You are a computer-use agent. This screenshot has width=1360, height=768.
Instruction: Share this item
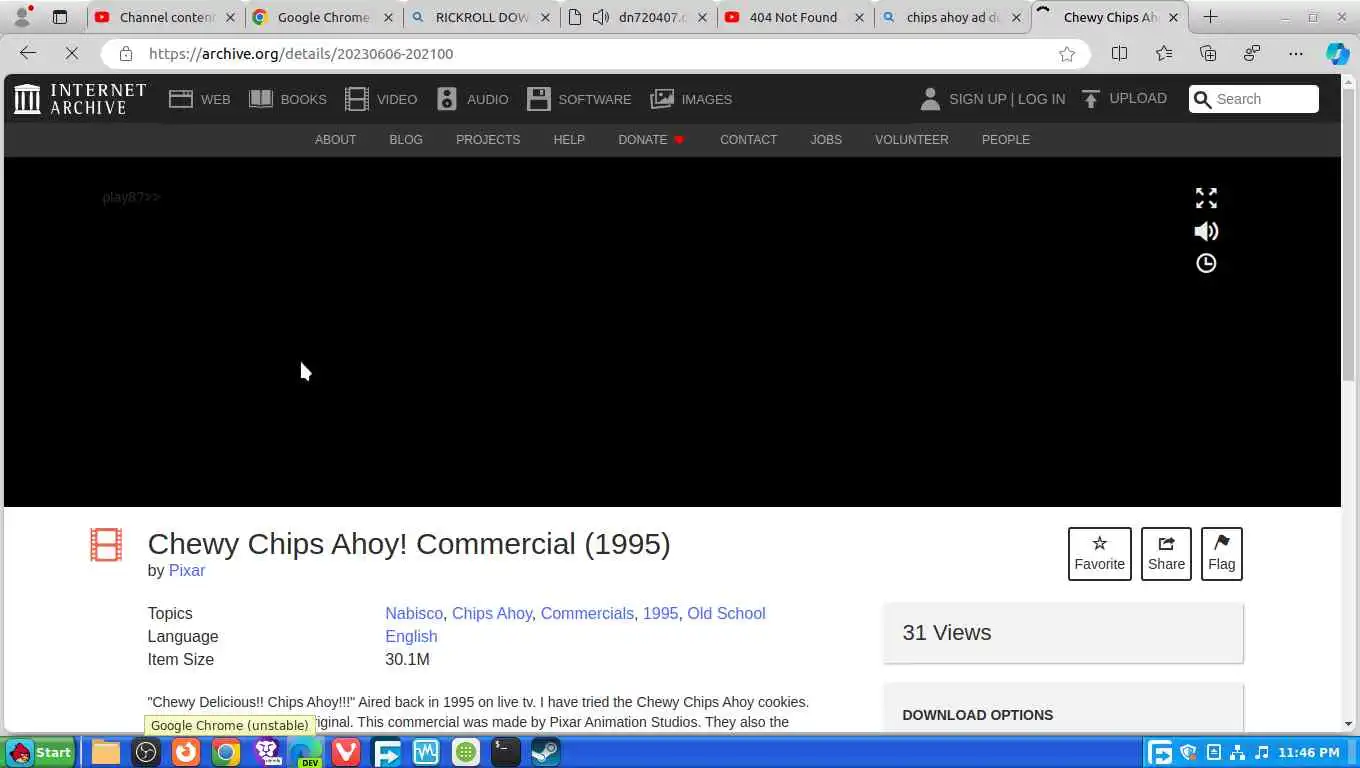click(x=1166, y=553)
